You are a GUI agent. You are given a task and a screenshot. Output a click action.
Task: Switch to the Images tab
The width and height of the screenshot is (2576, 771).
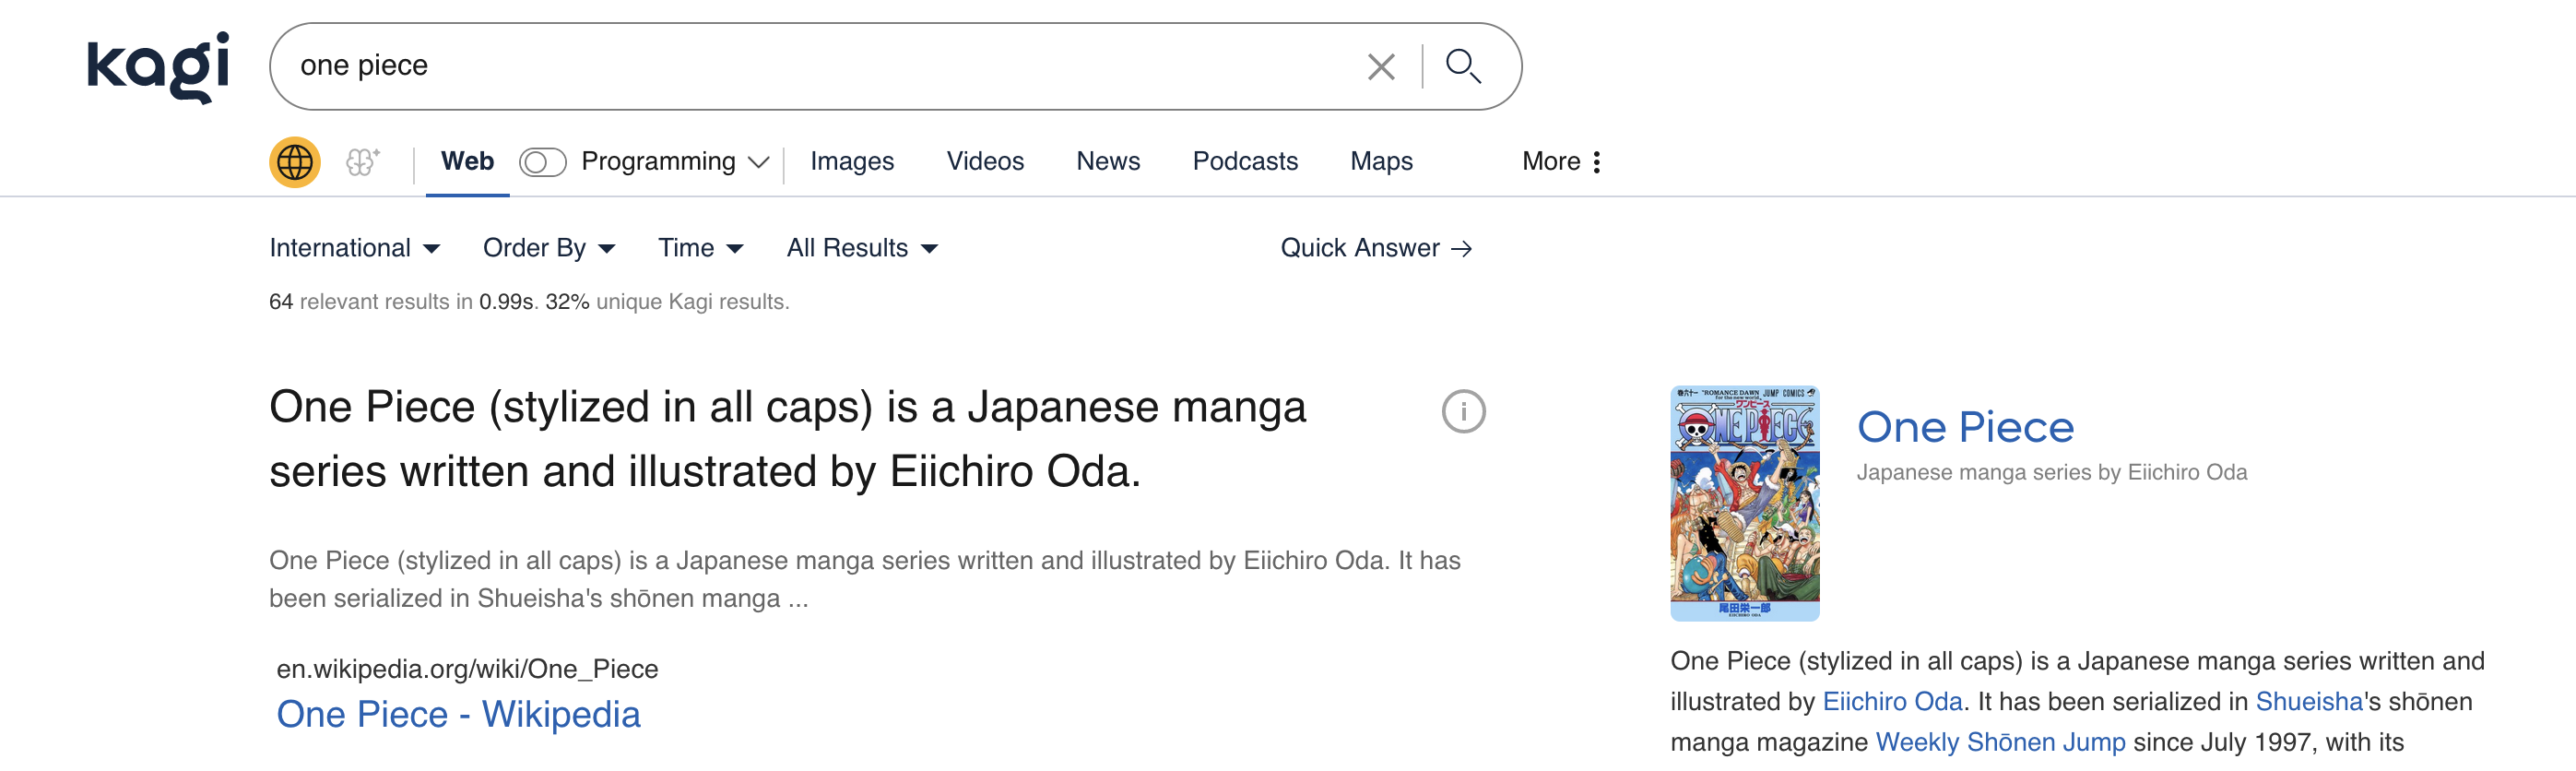pos(851,162)
